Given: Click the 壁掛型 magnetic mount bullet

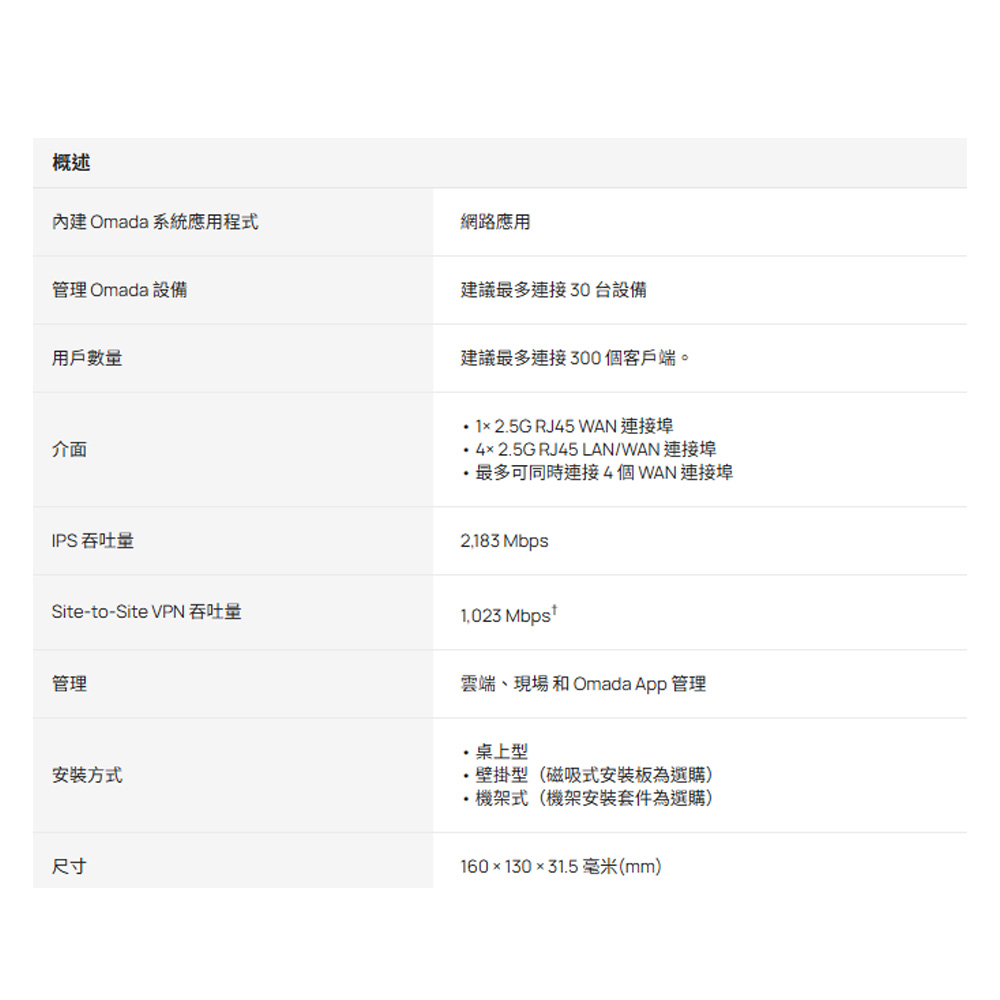Looking at the screenshot, I should coord(594,776).
